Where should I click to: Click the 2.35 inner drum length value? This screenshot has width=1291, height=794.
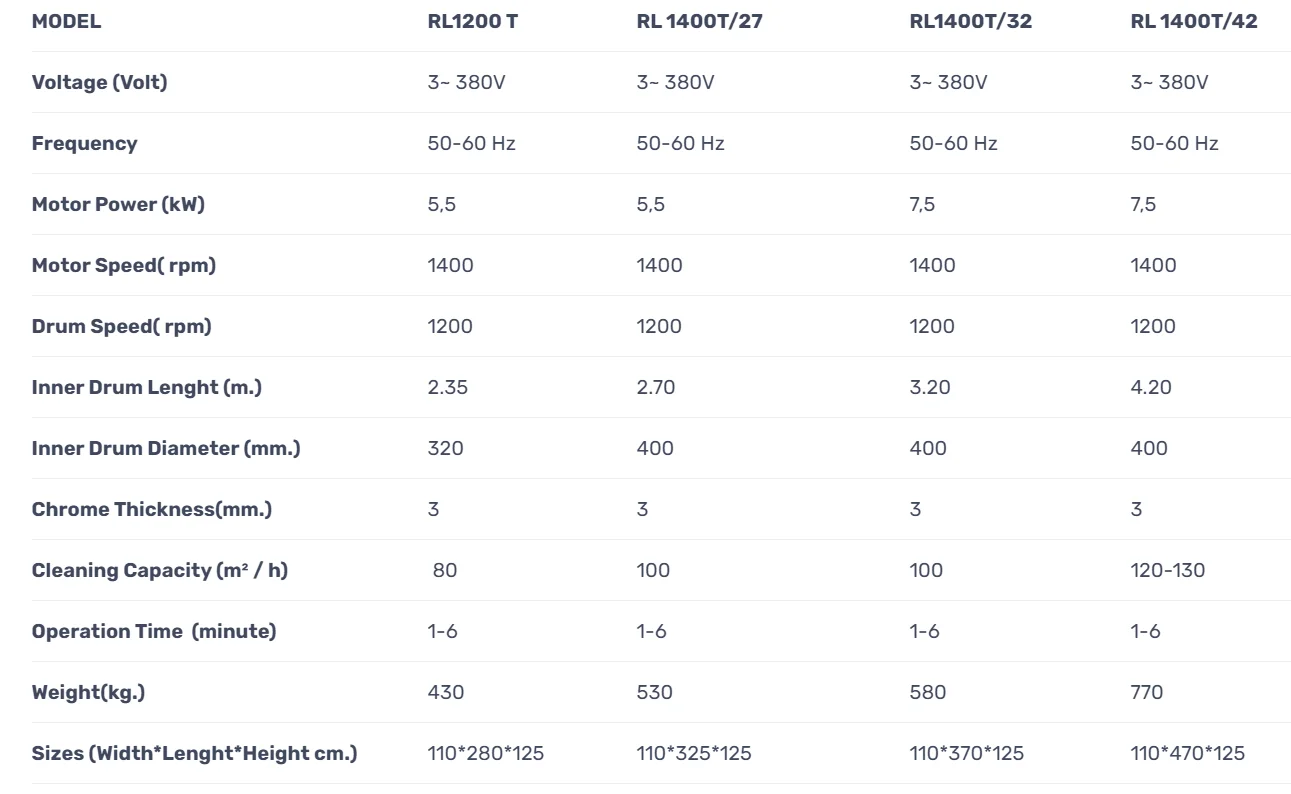[447, 387]
